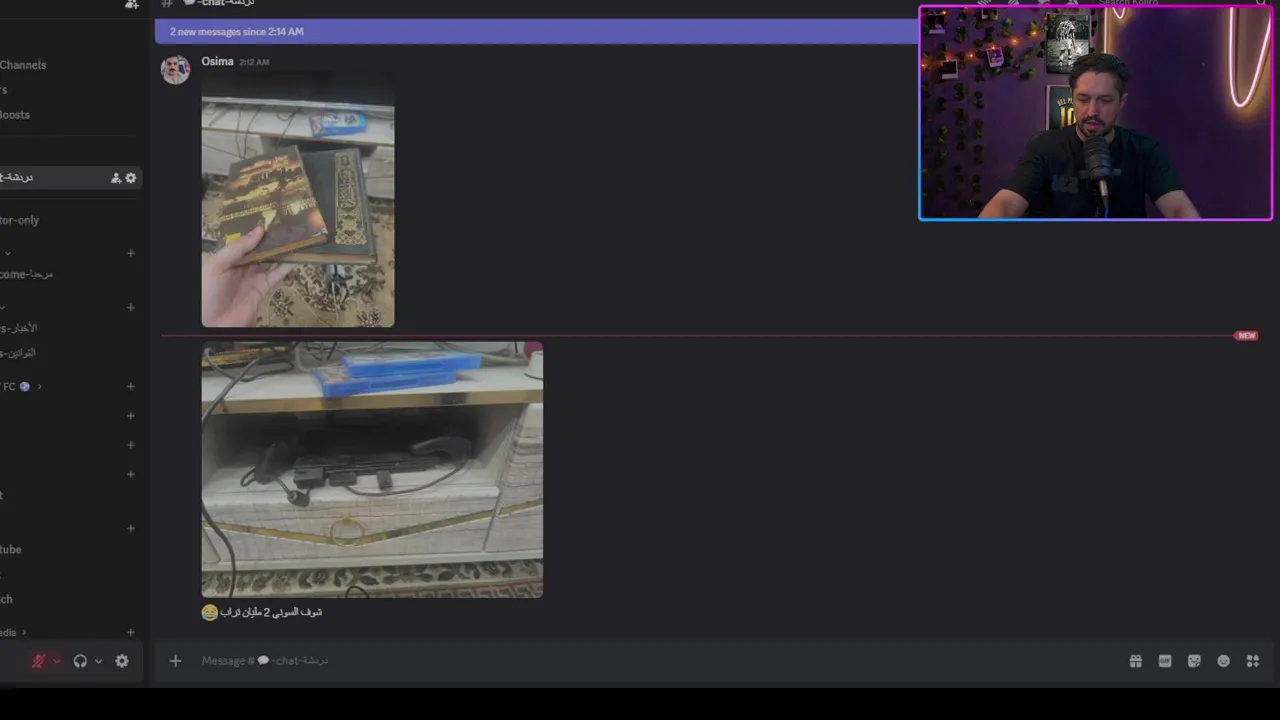Open the moderator-only channel
Image resolution: width=1280 pixels, height=720 pixels.
coord(20,220)
